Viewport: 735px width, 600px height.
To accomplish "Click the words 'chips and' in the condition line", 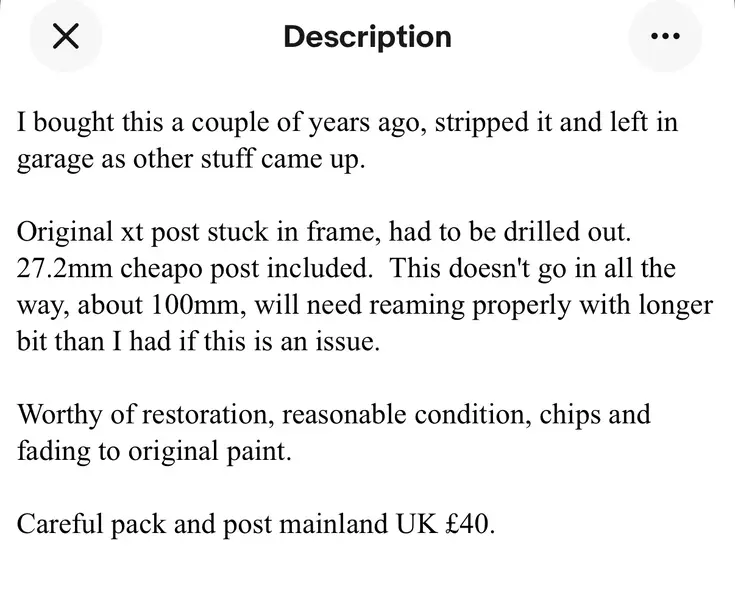I will [595, 414].
